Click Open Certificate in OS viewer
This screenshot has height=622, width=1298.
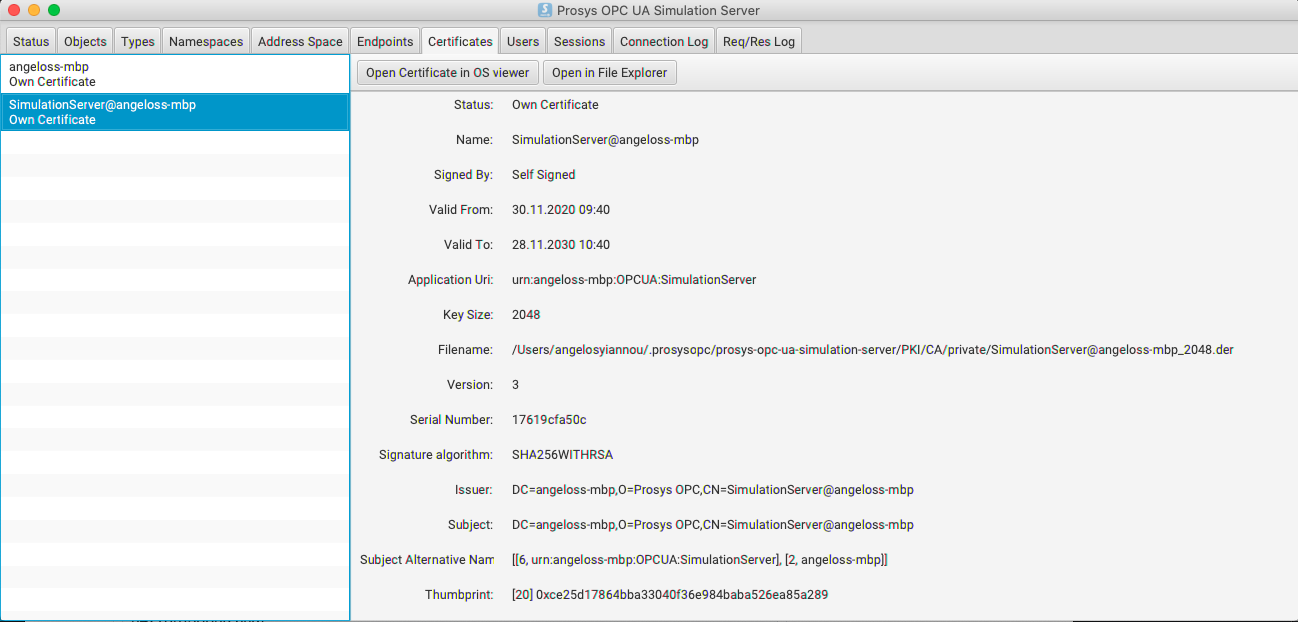coord(447,72)
